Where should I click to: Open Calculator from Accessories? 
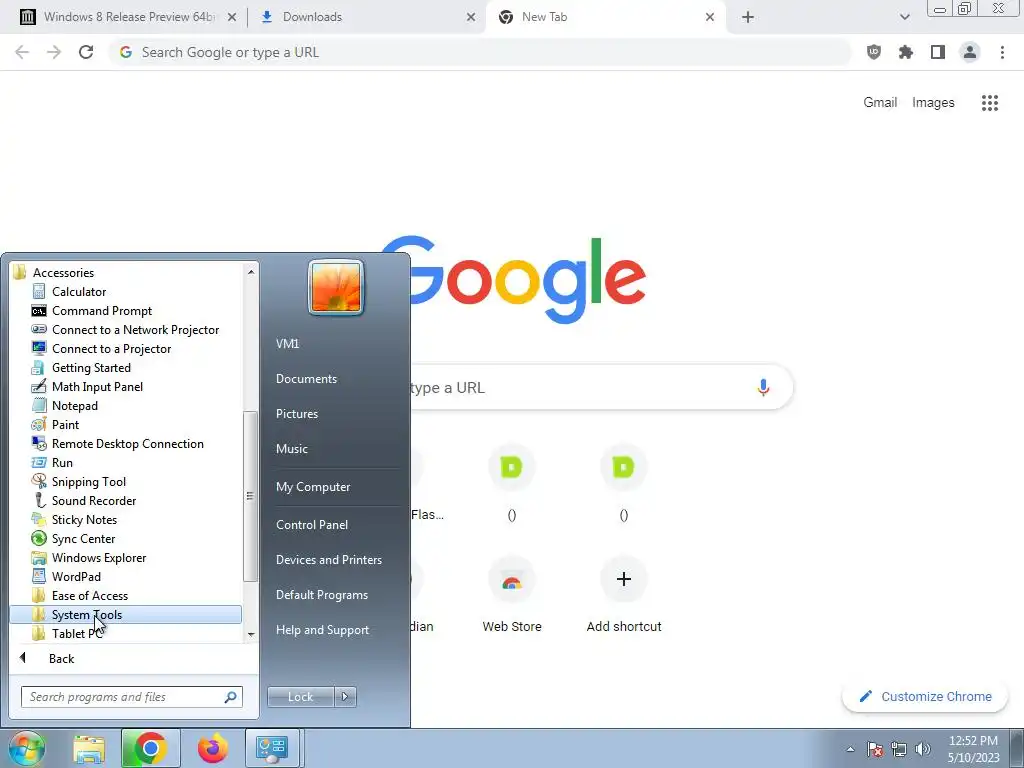coord(78,292)
